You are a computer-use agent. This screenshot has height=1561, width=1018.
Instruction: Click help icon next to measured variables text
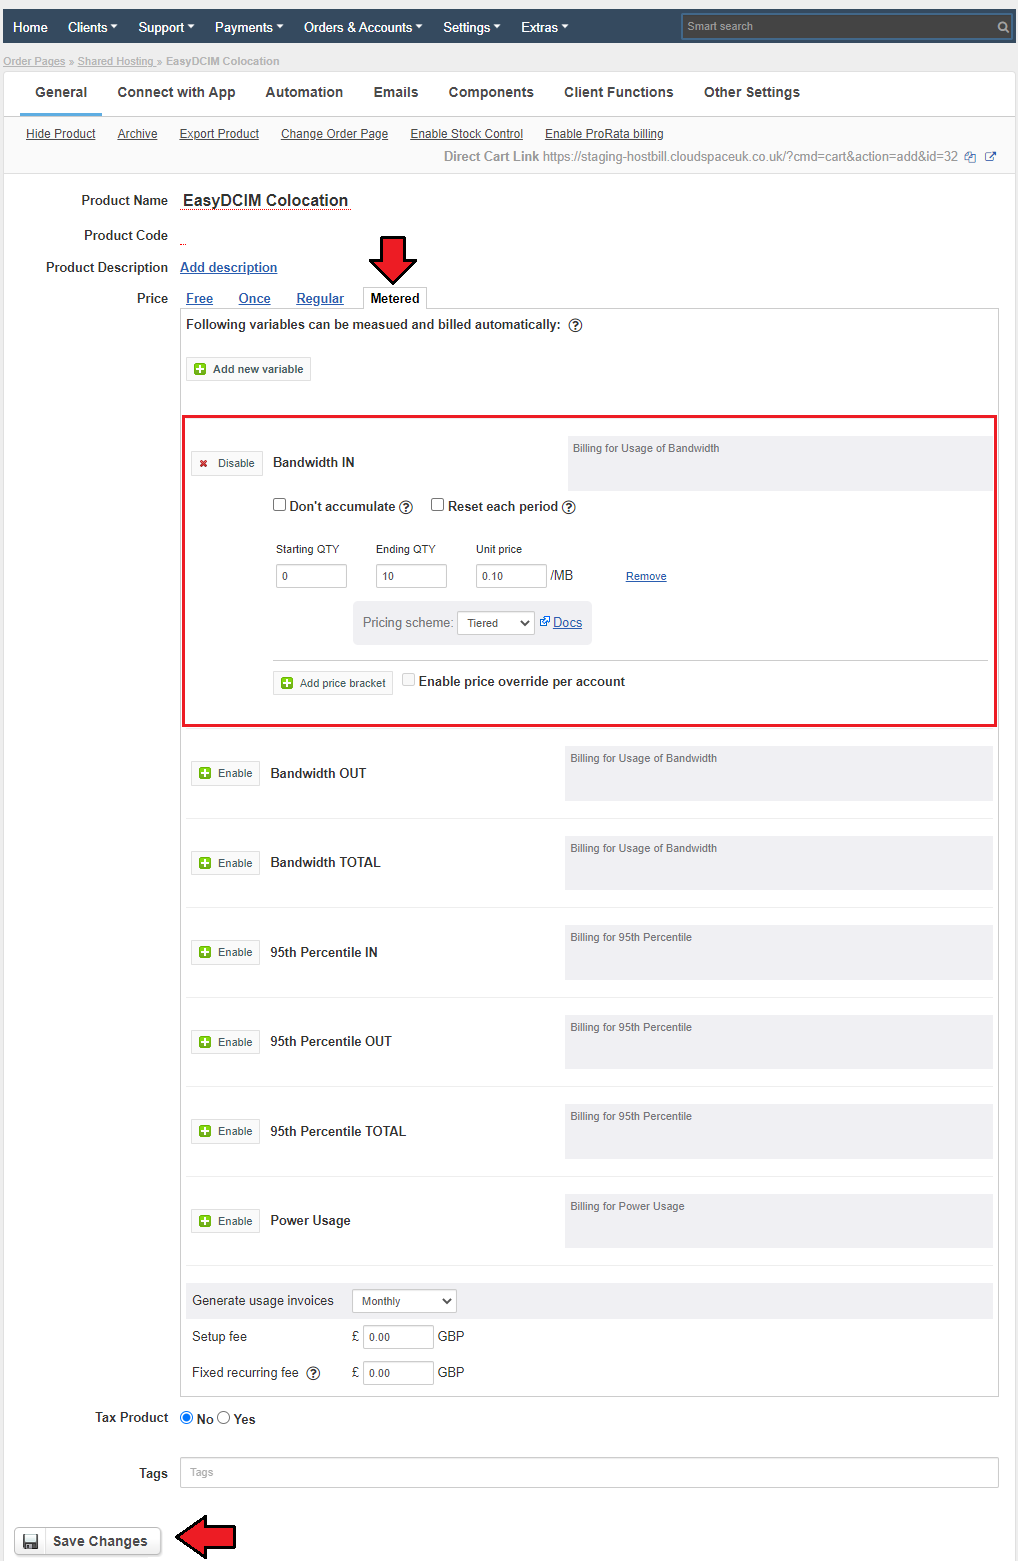click(x=575, y=325)
